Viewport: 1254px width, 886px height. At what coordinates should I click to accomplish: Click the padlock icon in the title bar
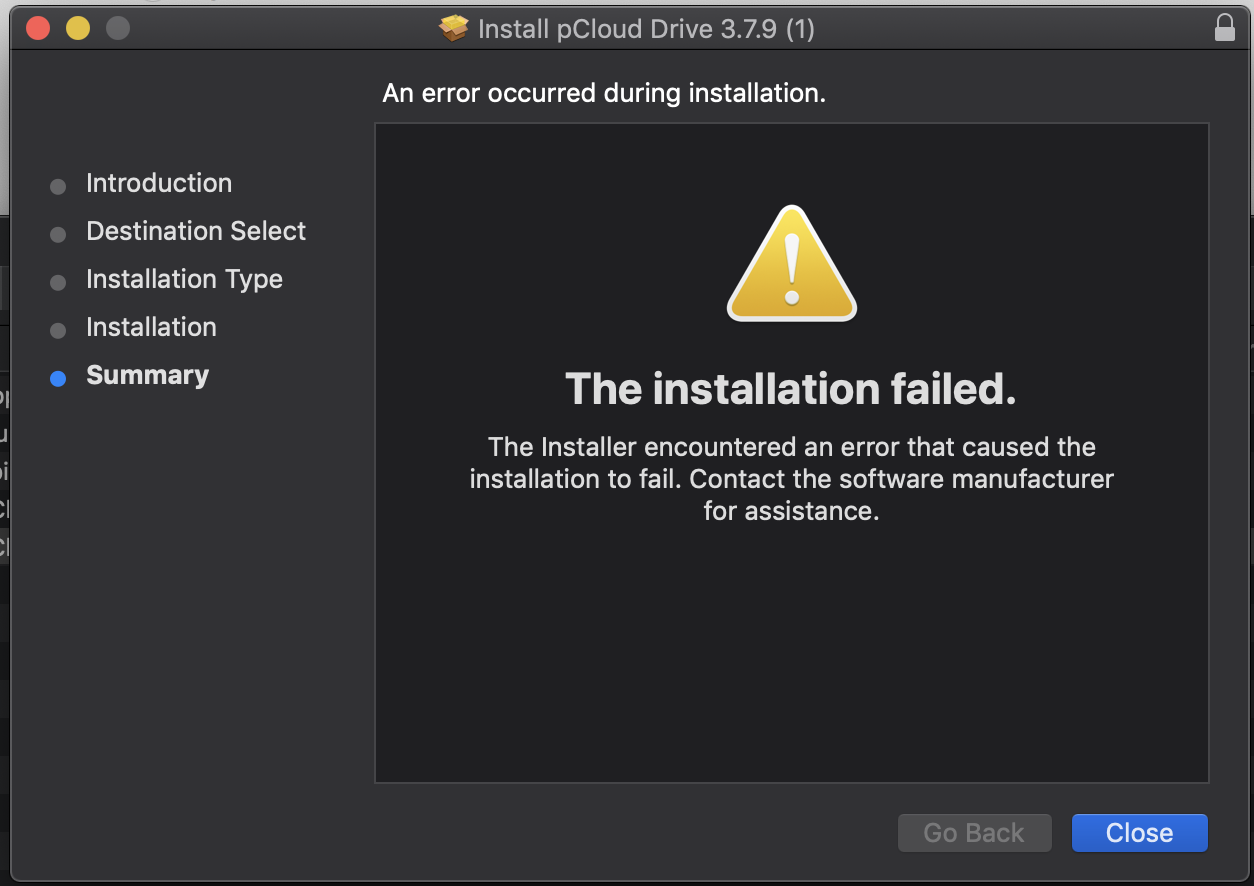[x=1224, y=28]
